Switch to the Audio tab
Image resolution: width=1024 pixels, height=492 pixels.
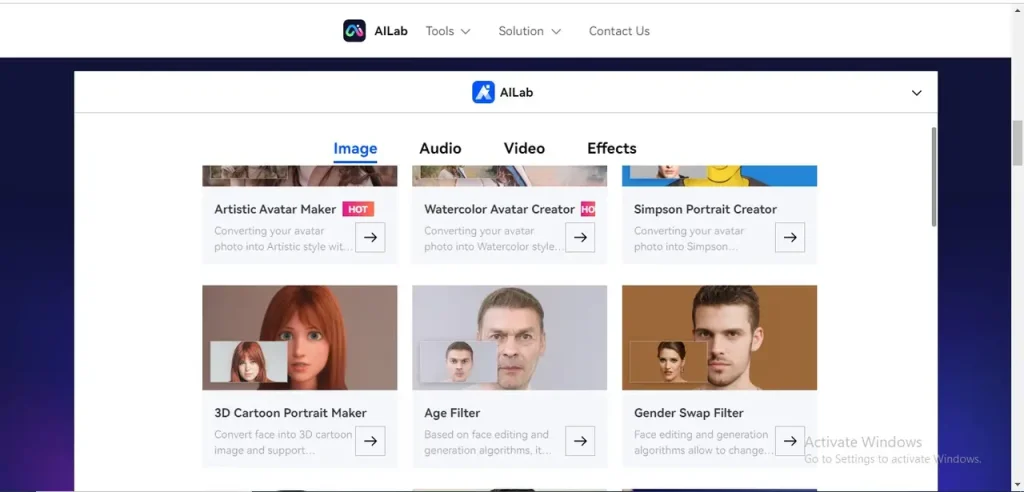tap(440, 148)
